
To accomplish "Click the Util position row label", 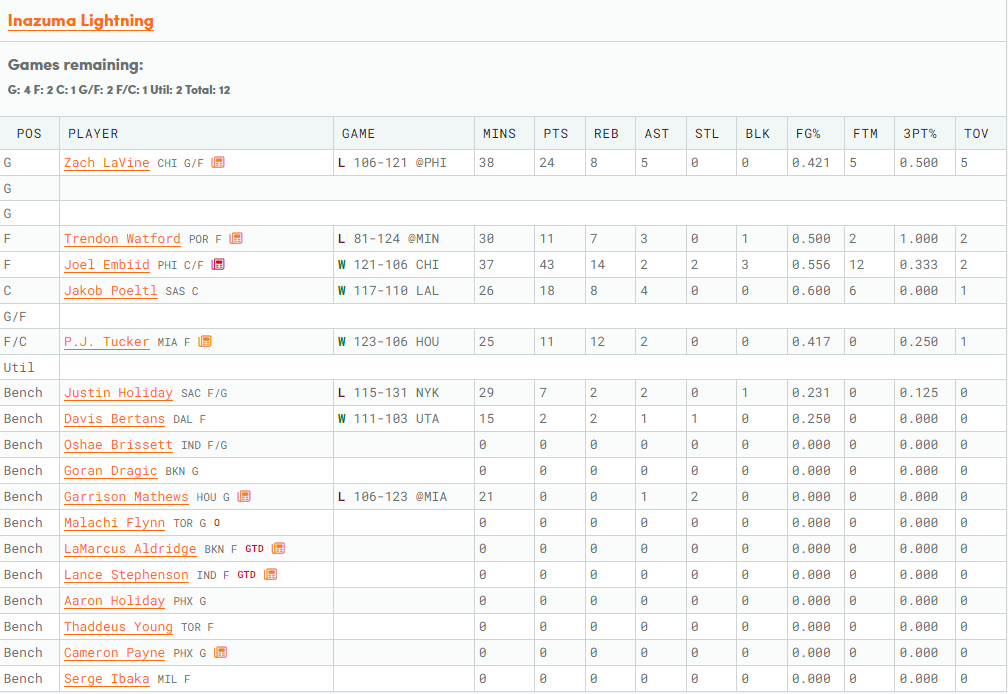I will click(19, 368).
